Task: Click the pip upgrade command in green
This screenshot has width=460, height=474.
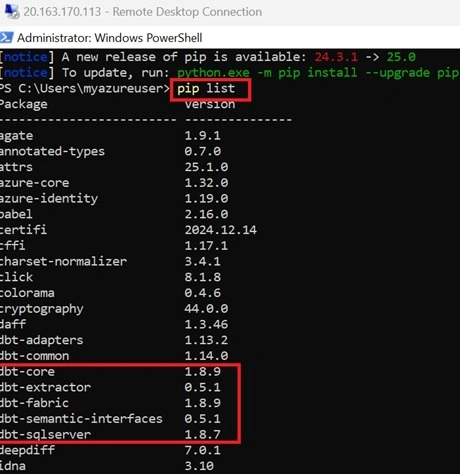Action: pyautogui.click(x=318, y=73)
